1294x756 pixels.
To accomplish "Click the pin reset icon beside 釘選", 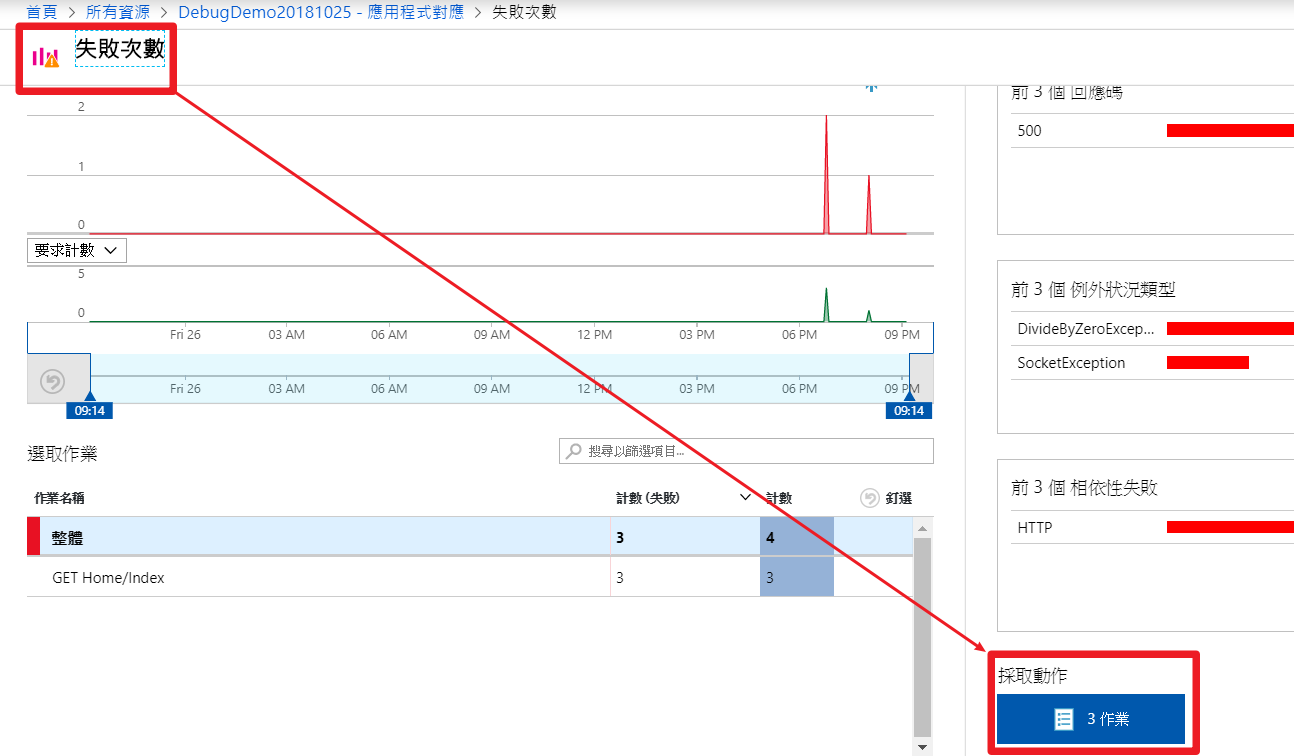I will point(869,498).
